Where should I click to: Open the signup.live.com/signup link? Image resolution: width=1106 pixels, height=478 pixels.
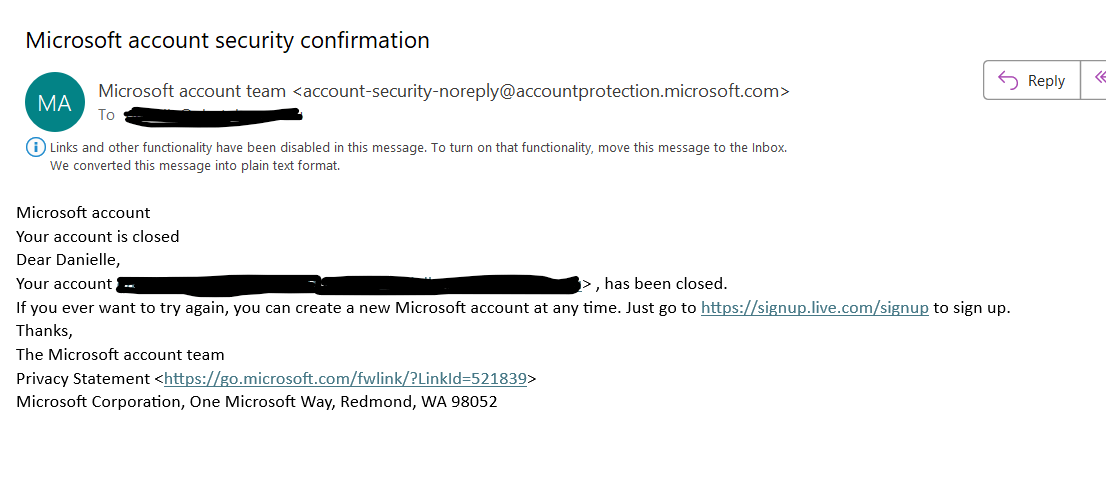click(x=815, y=308)
